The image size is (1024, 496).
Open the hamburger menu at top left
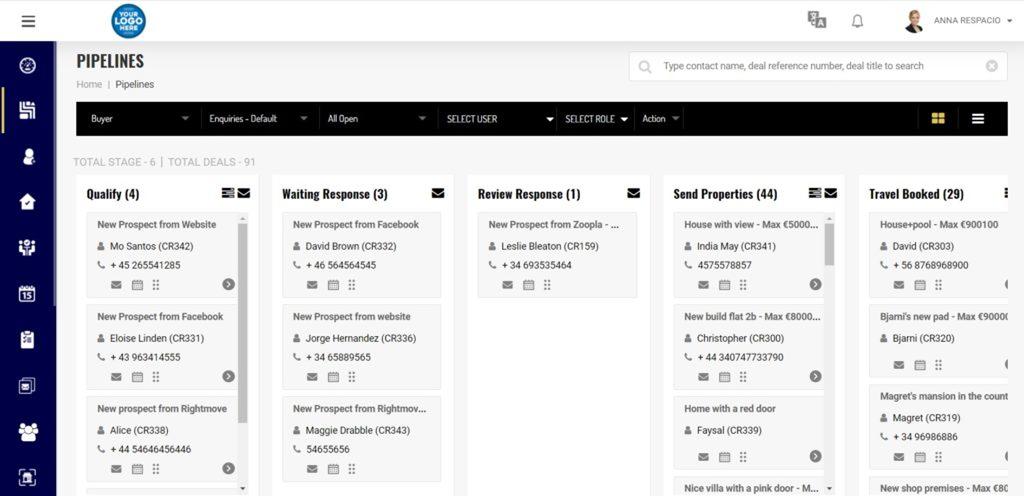coord(28,21)
